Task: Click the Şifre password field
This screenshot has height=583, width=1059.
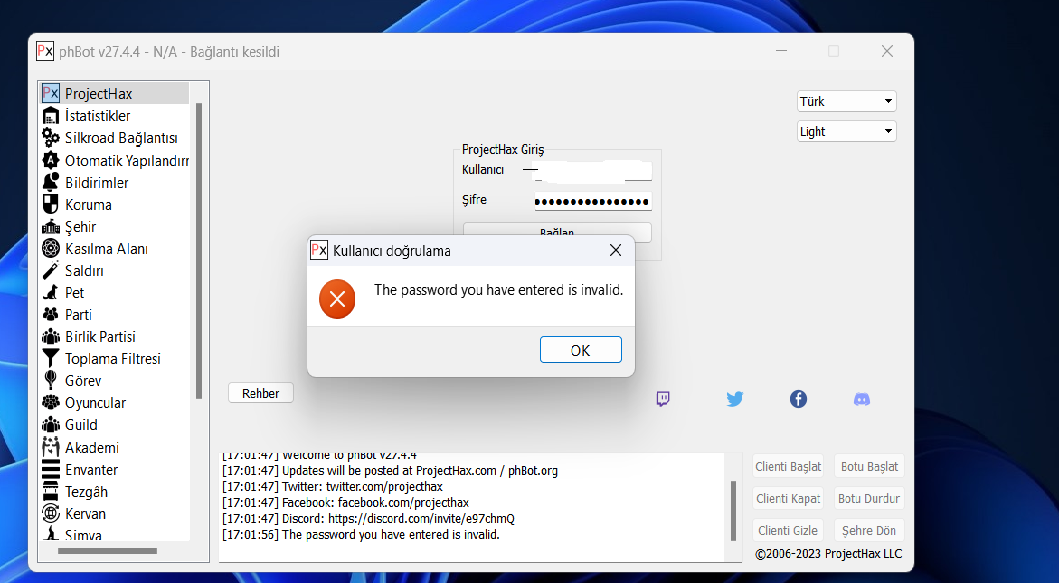Action: [592, 201]
